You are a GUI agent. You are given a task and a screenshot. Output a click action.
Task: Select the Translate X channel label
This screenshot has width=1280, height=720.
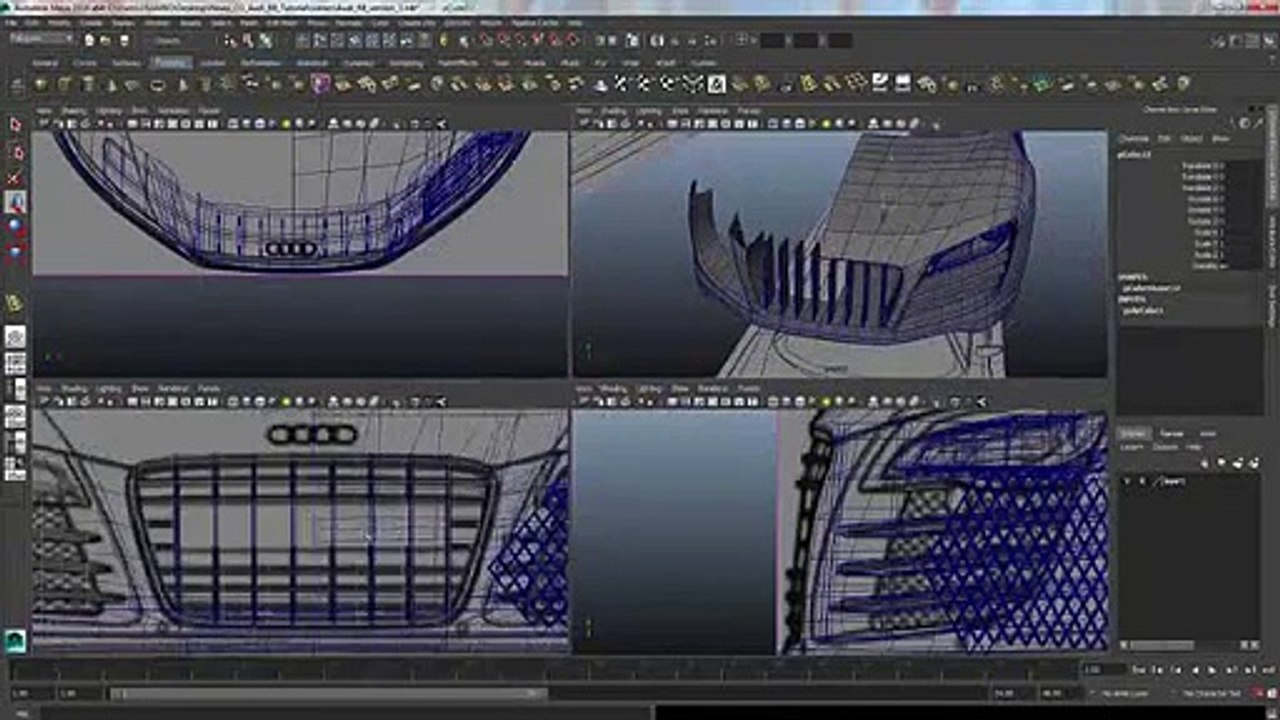click(x=1202, y=165)
